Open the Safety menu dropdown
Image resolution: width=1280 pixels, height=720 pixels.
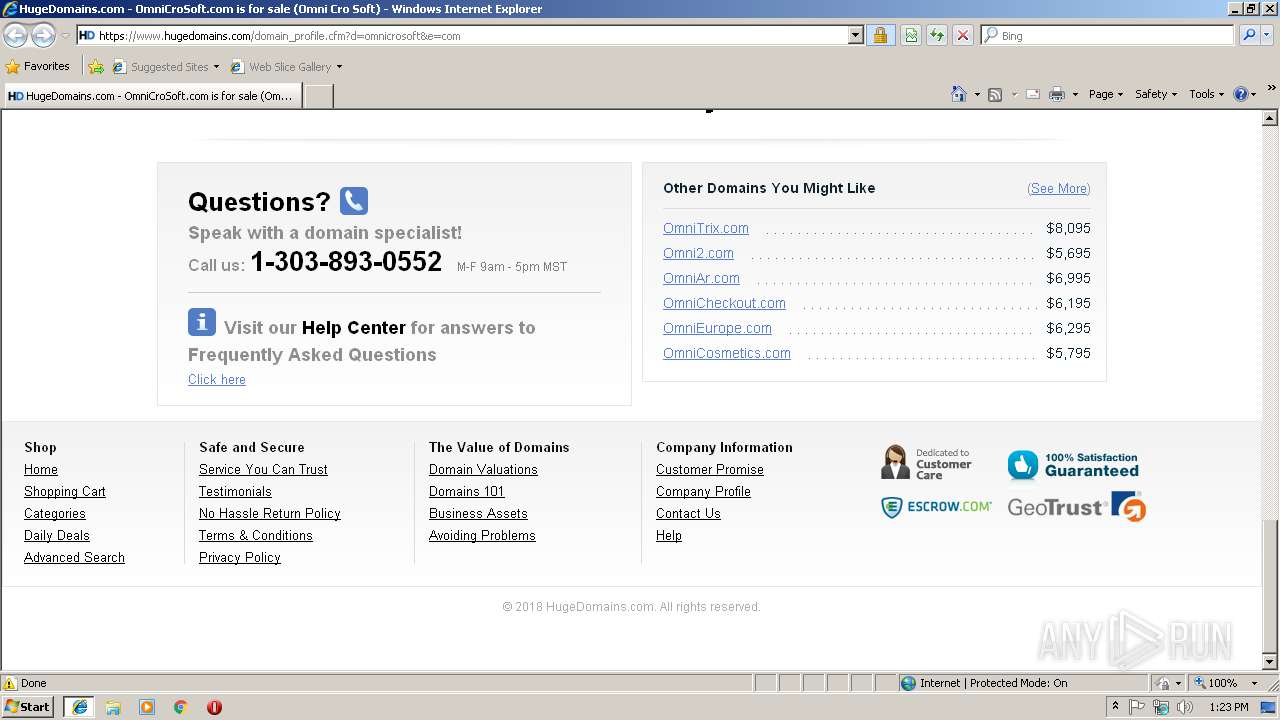[x=1155, y=94]
